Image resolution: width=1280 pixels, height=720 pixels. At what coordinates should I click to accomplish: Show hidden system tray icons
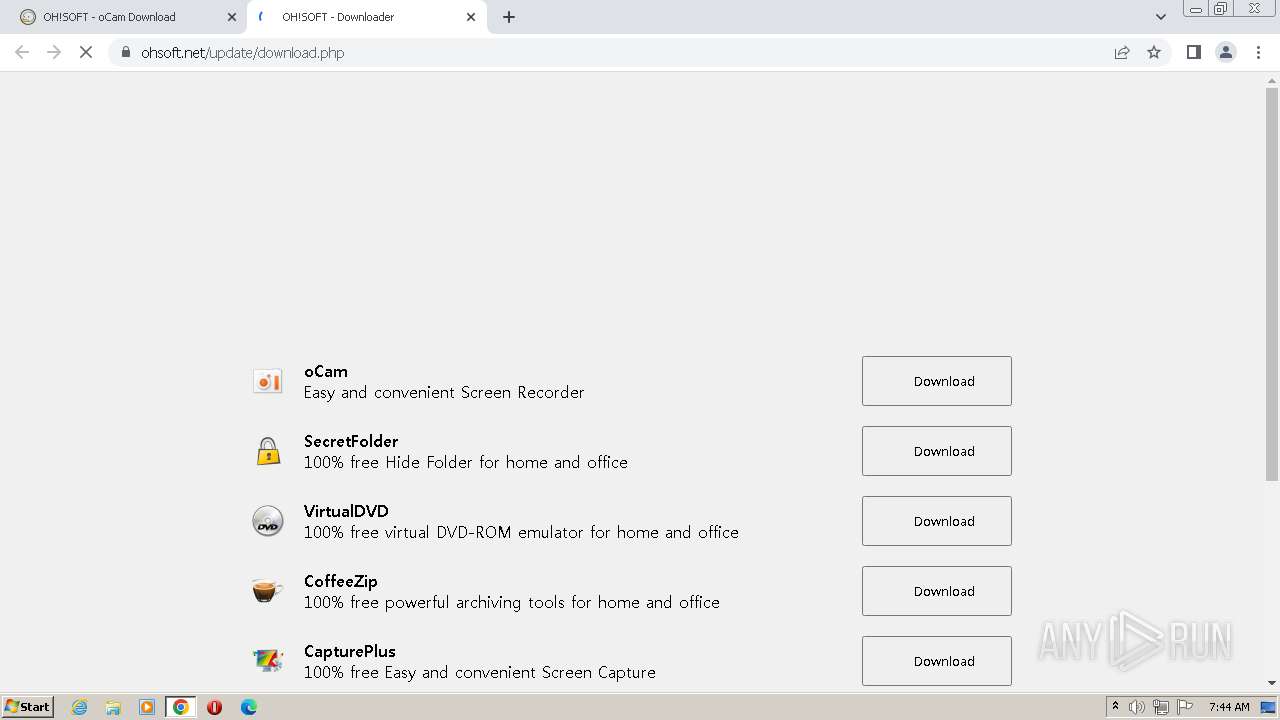point(1115,707)
